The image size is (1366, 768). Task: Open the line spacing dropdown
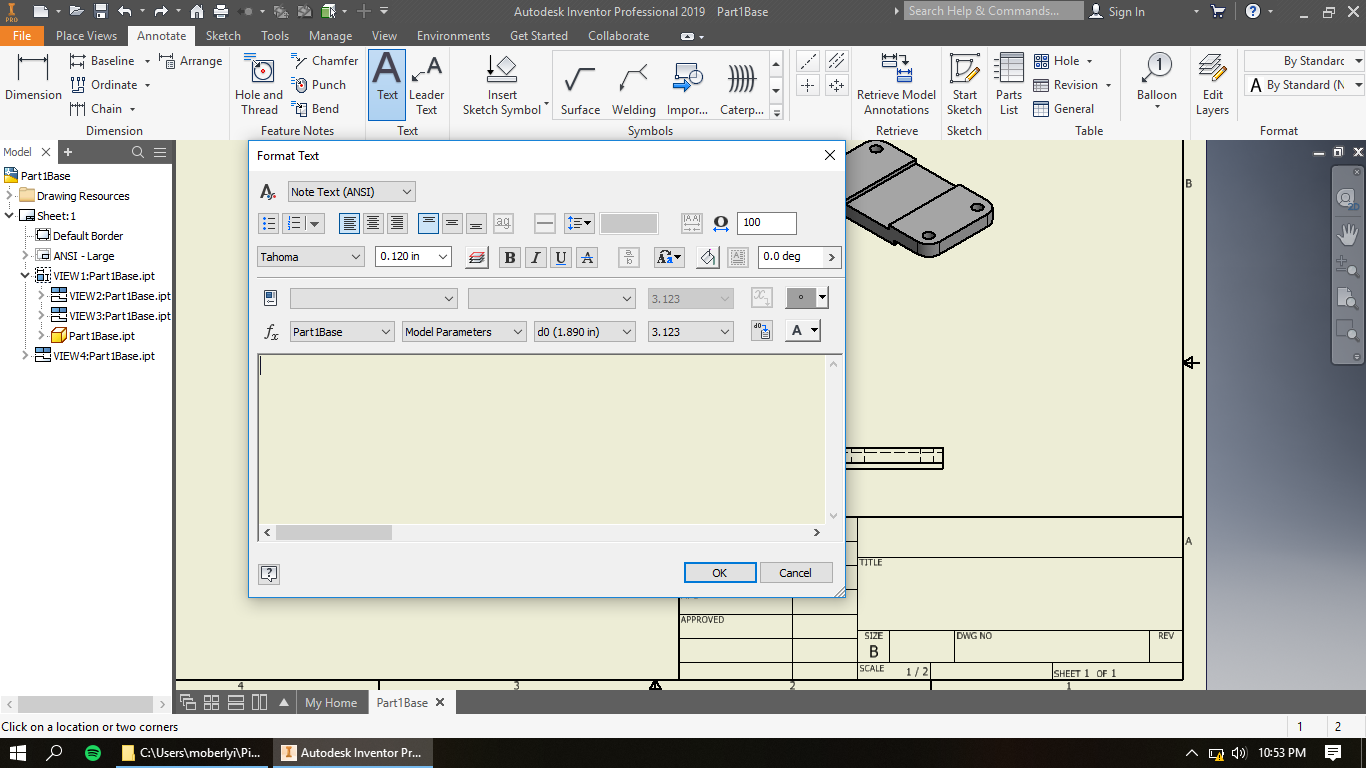coord(579,223)
